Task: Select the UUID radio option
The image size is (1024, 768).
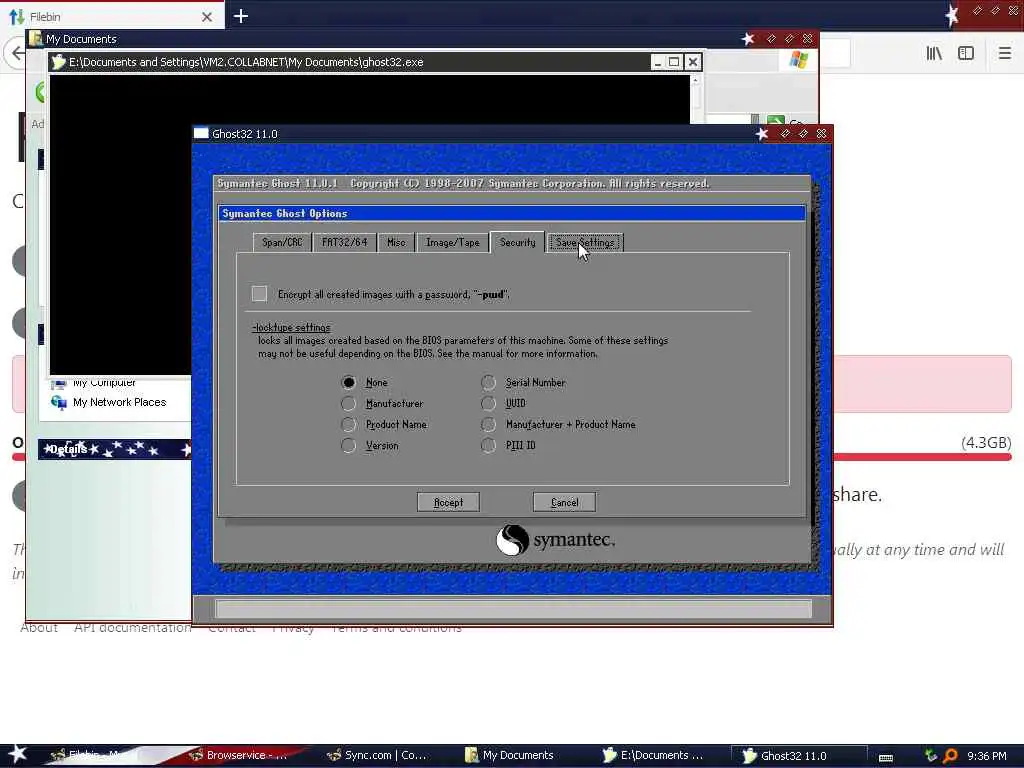Action: coord(488,403)
